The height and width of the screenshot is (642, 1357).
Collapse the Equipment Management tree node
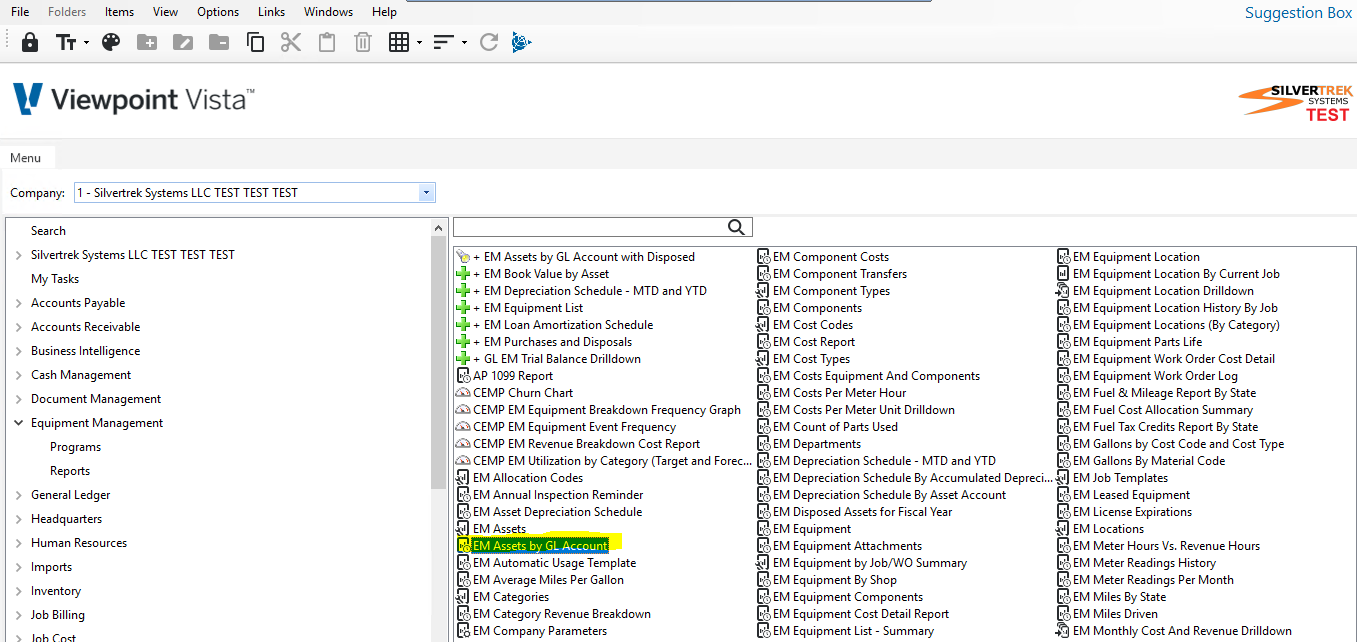(x=19, y=423)
